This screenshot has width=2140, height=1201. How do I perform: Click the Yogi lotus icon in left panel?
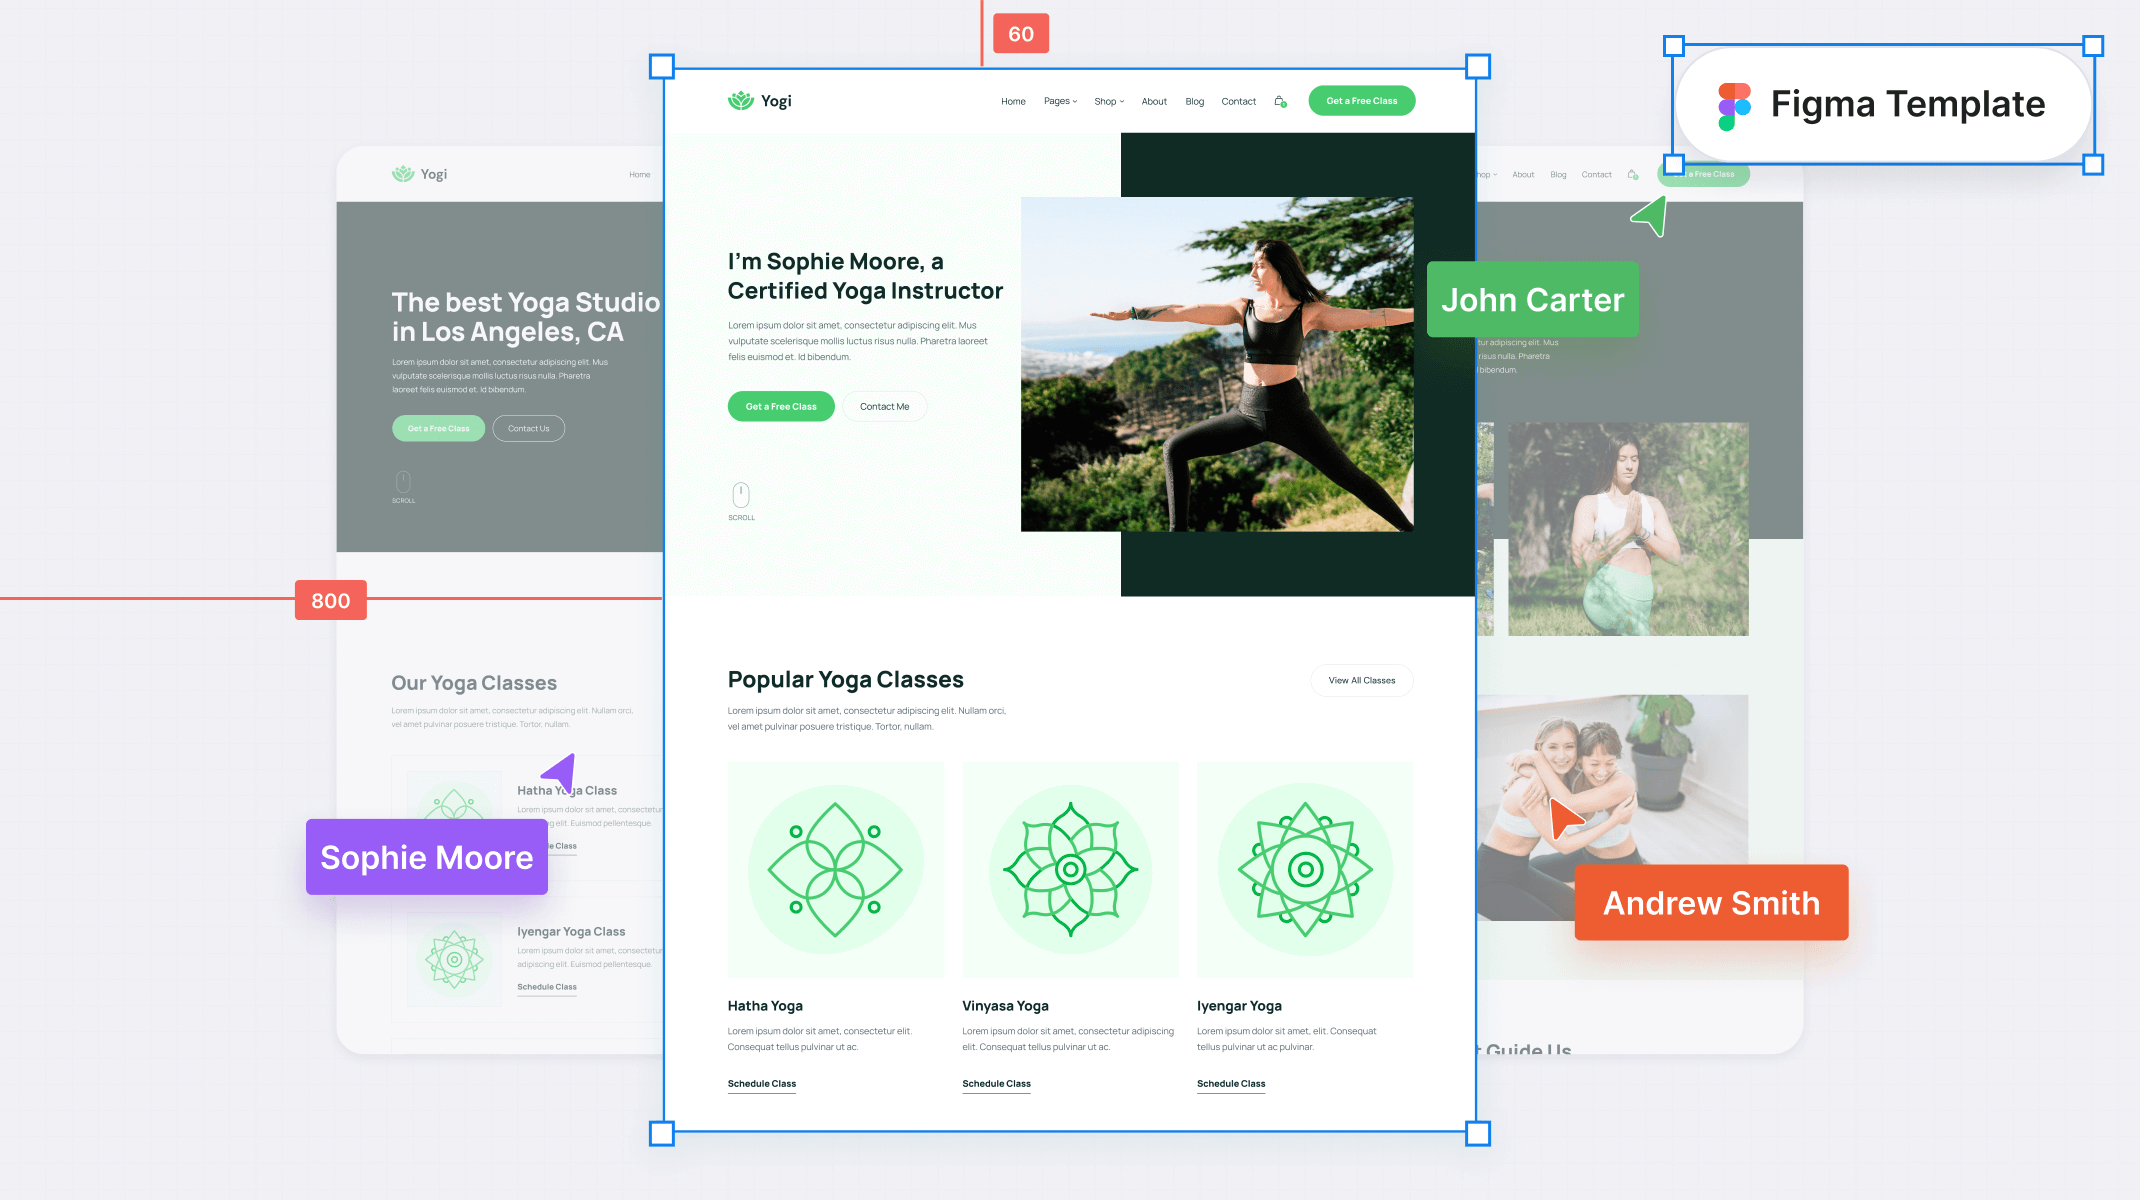(404, 173)
